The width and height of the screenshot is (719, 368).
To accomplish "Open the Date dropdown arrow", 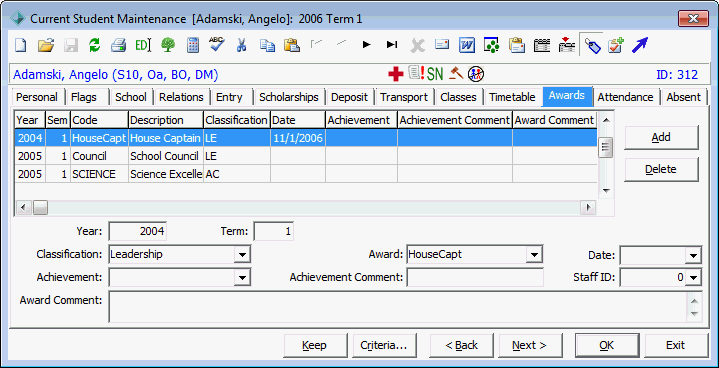I will pyautogui.click(x=693, y=255).
